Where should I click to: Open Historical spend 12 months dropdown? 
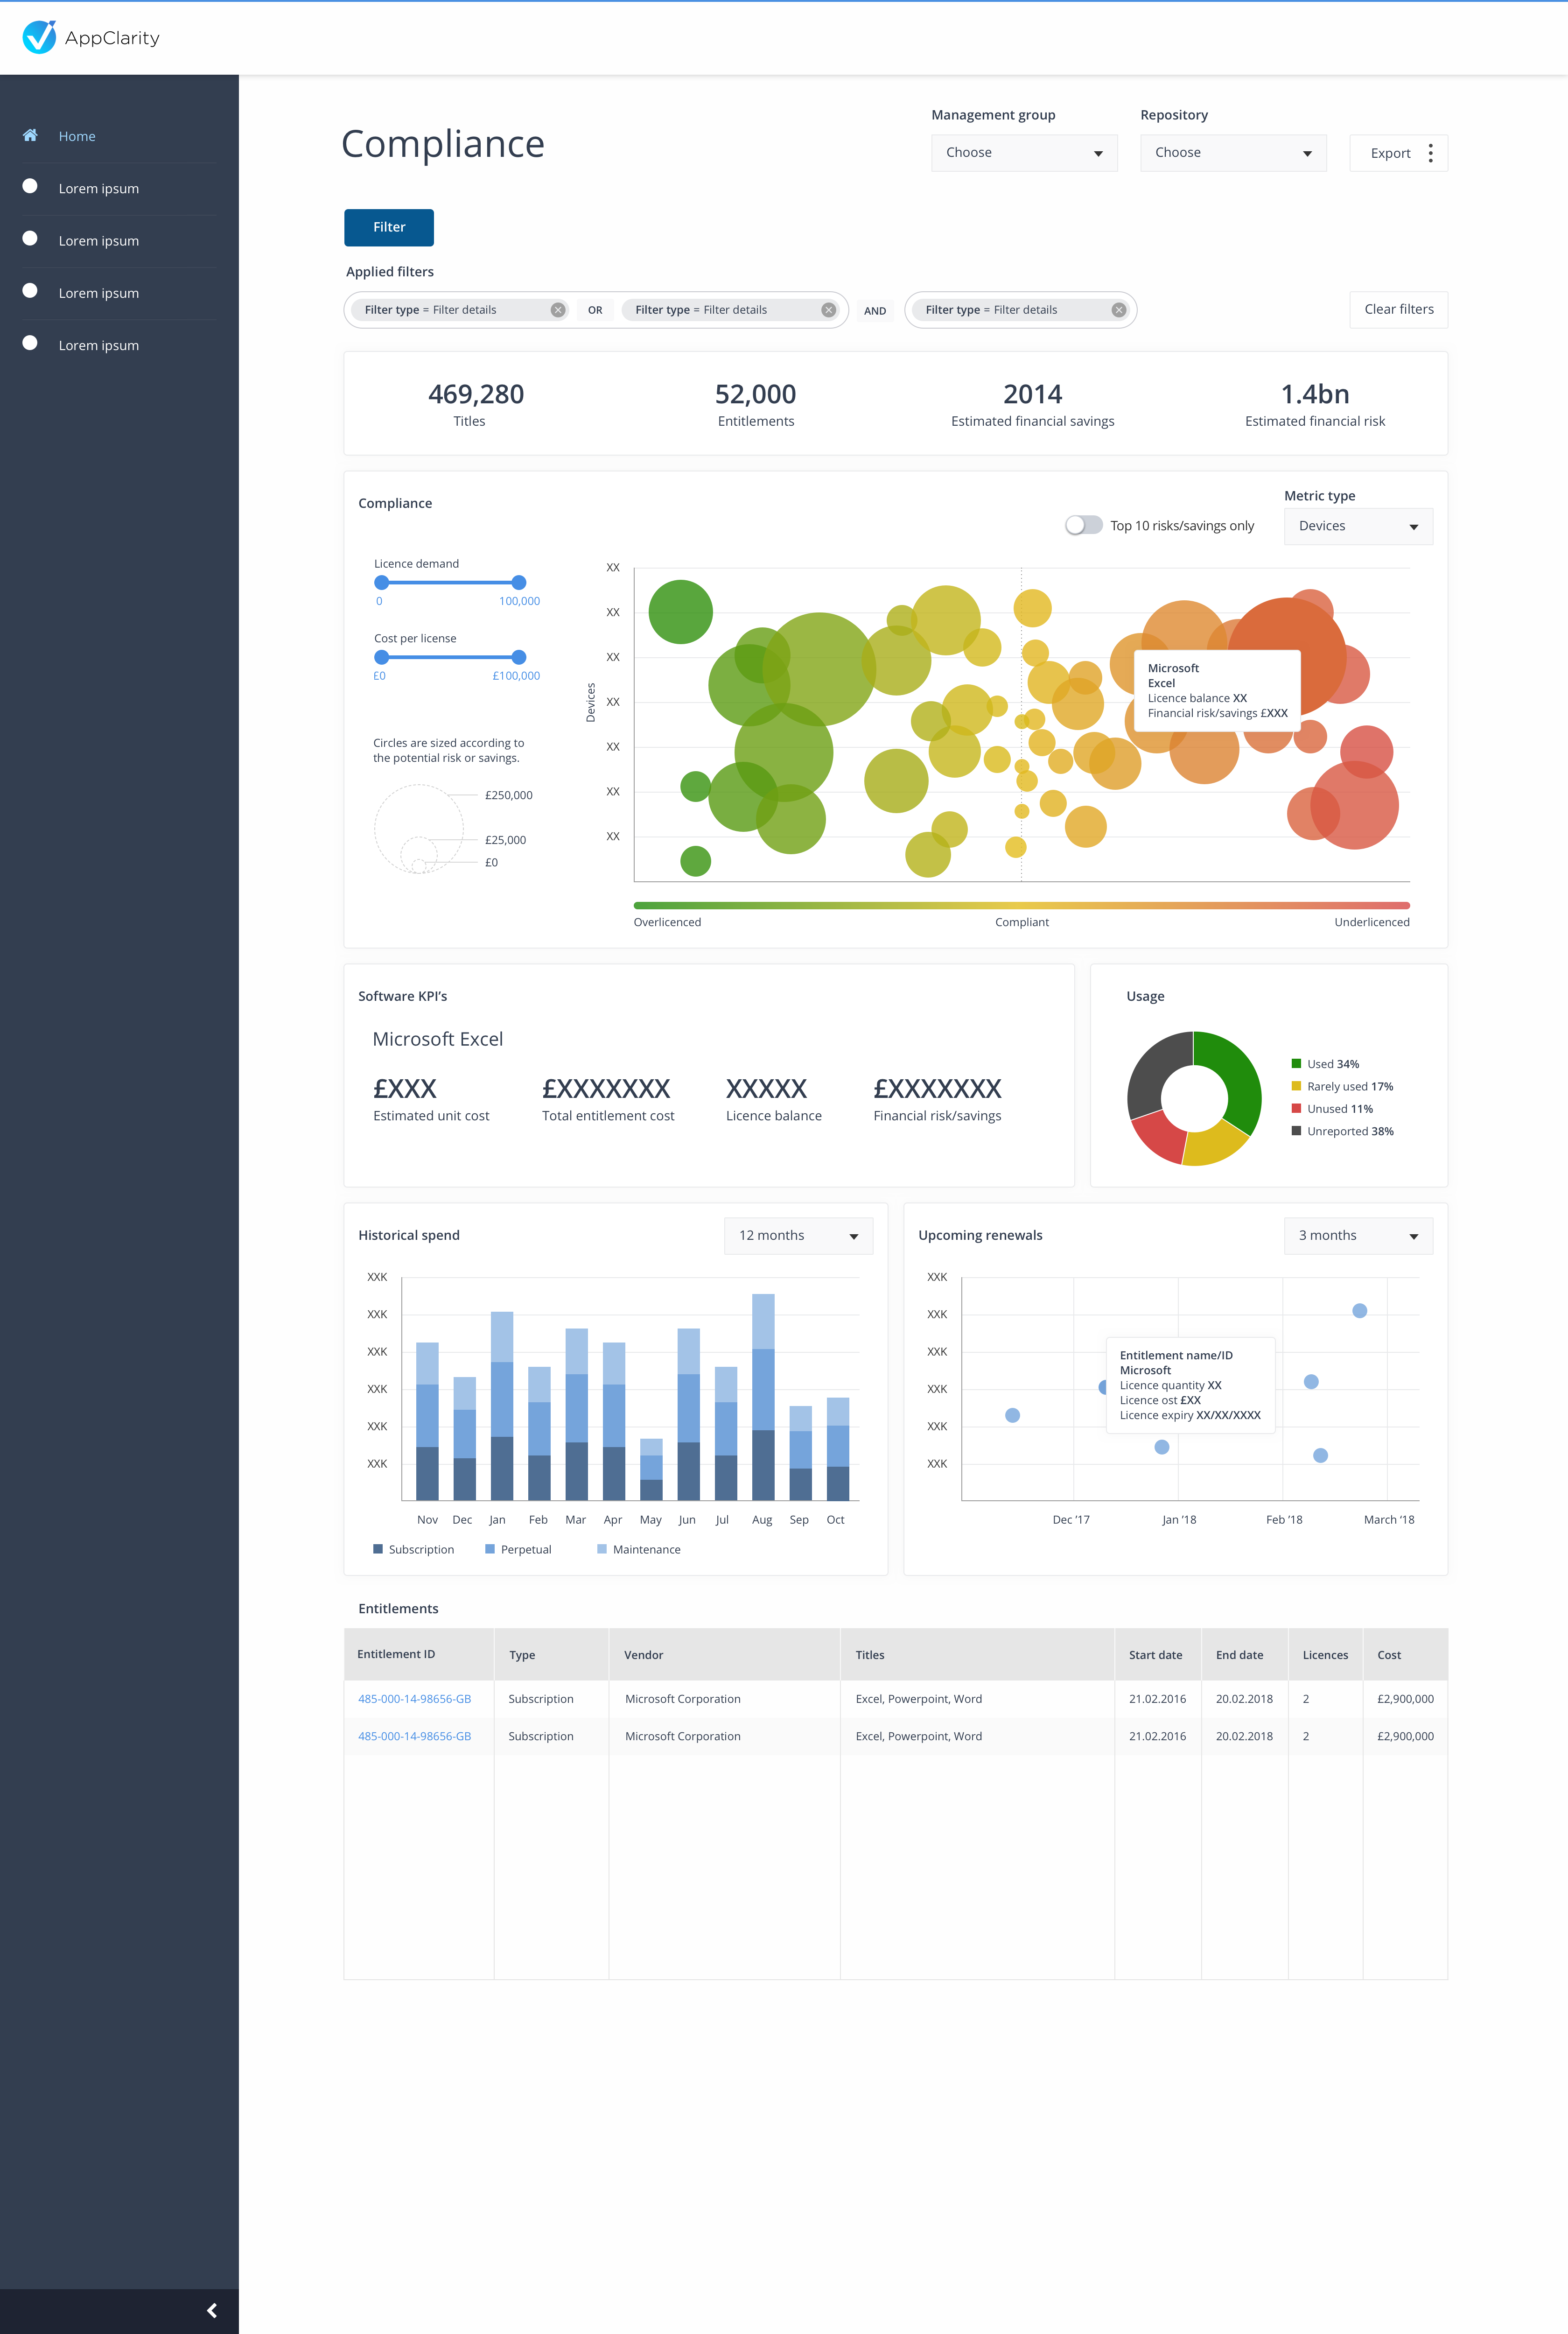coord(798,1236)
